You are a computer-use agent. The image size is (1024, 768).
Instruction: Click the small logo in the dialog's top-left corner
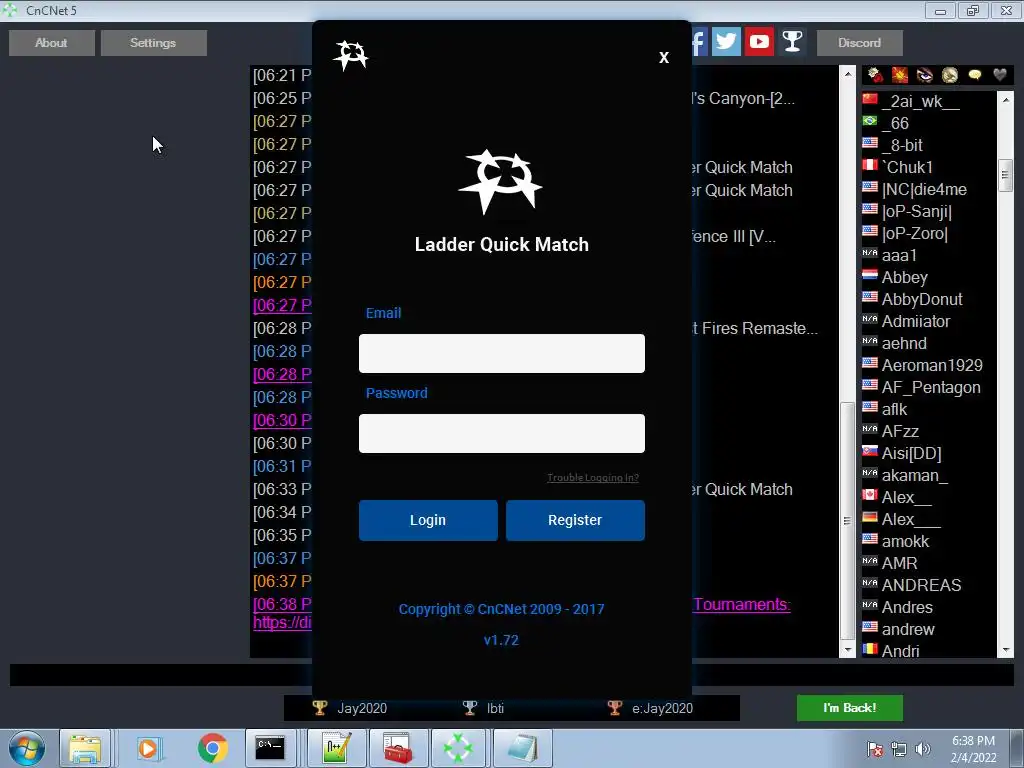point(351,56)
